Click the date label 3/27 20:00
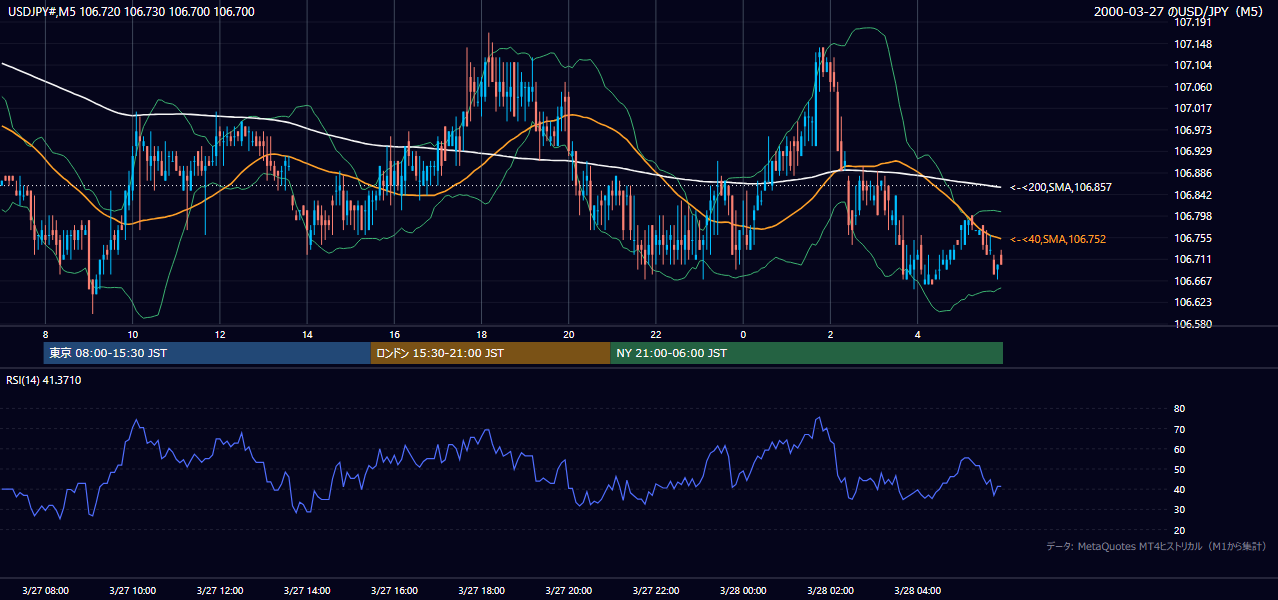This screenshot has width=1278, height=600. (569, 590)
